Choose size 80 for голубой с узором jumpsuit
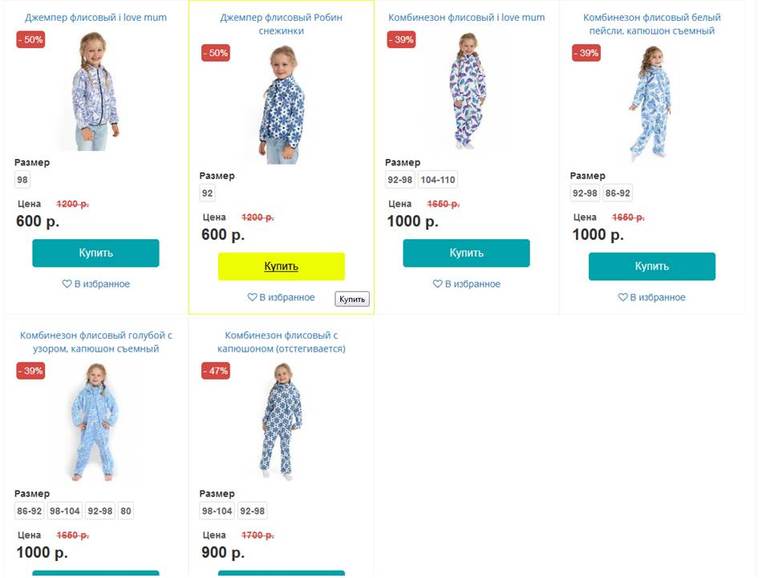 point(125,511)
